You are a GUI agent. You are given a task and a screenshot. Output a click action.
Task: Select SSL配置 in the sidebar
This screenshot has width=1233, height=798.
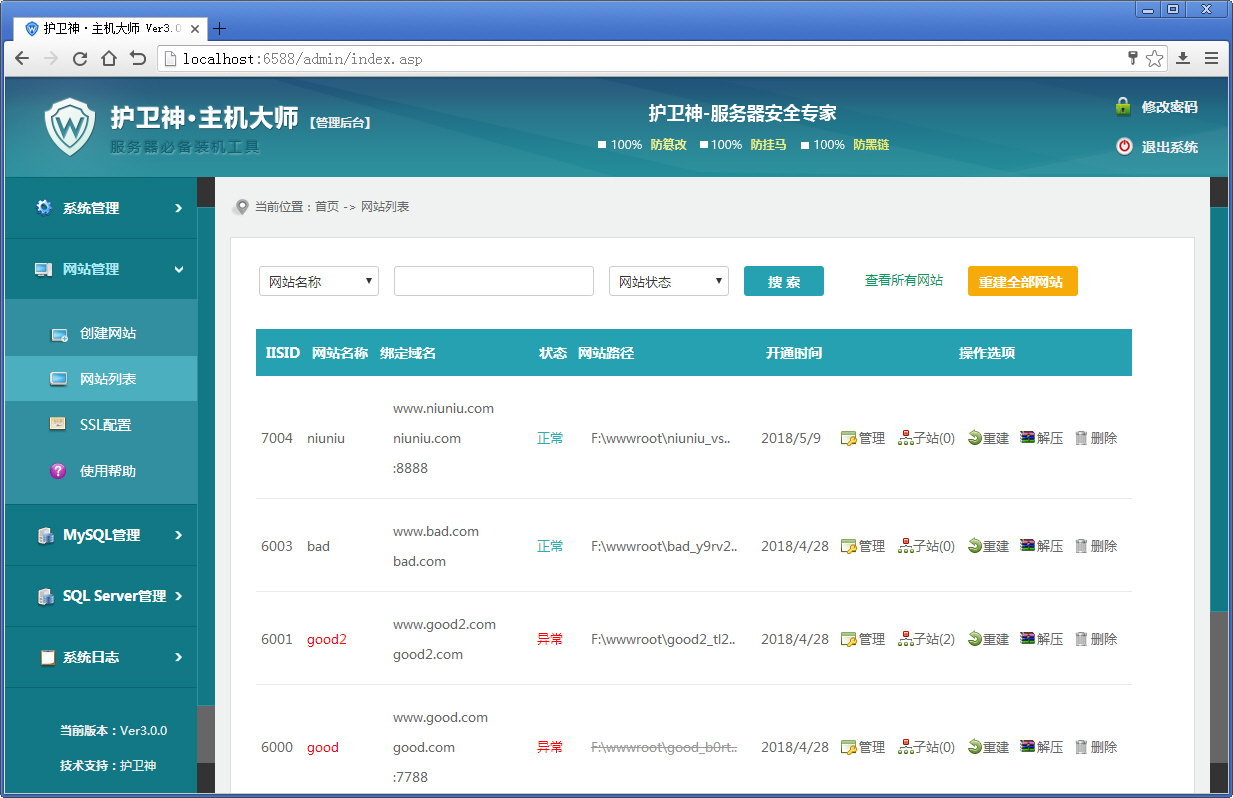pos(100,424)
